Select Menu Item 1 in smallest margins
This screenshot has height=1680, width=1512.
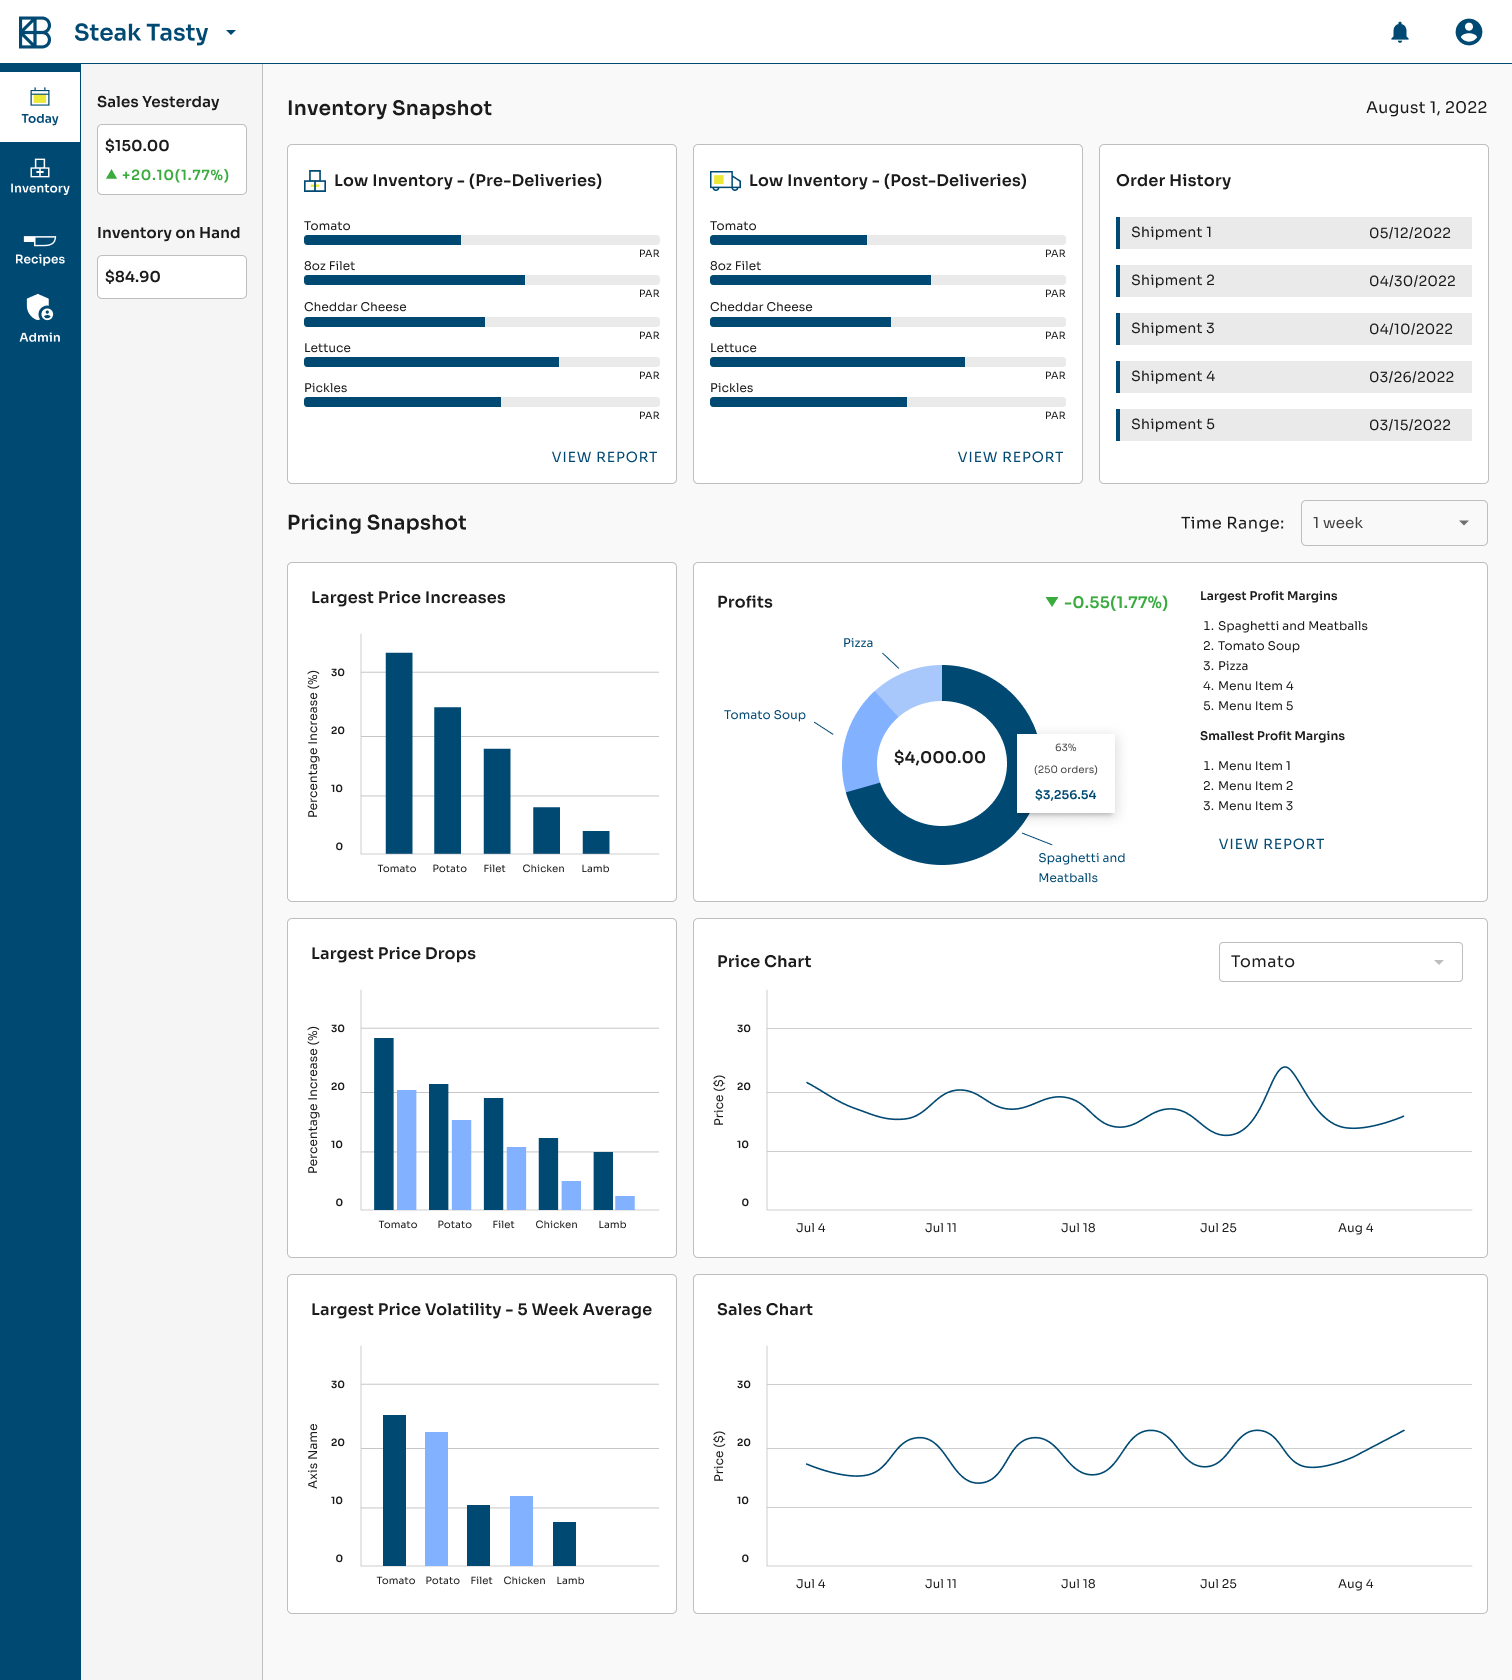pyautogui.click(x=1254, y=766)
